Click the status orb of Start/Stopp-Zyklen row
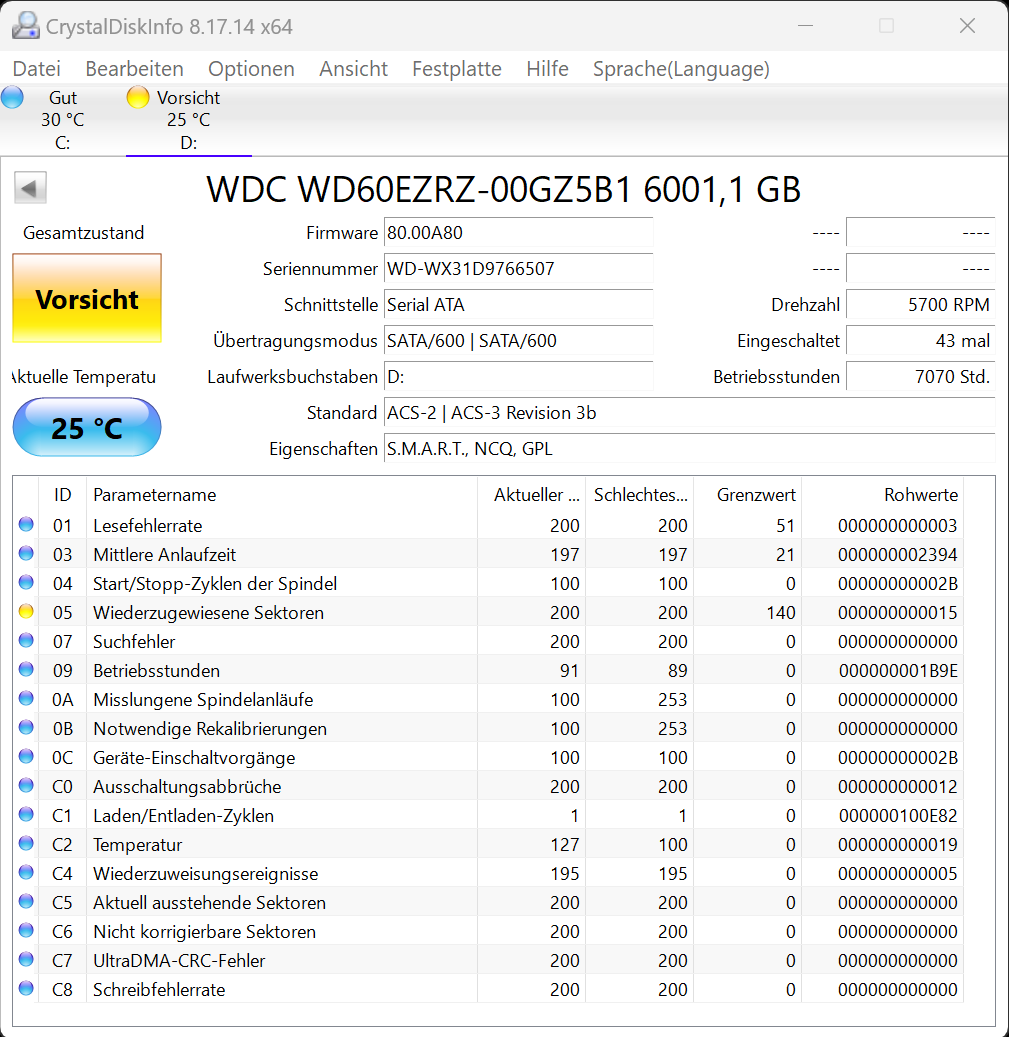Screen dimensions: 1009x1037 click(x=26, y=583)
